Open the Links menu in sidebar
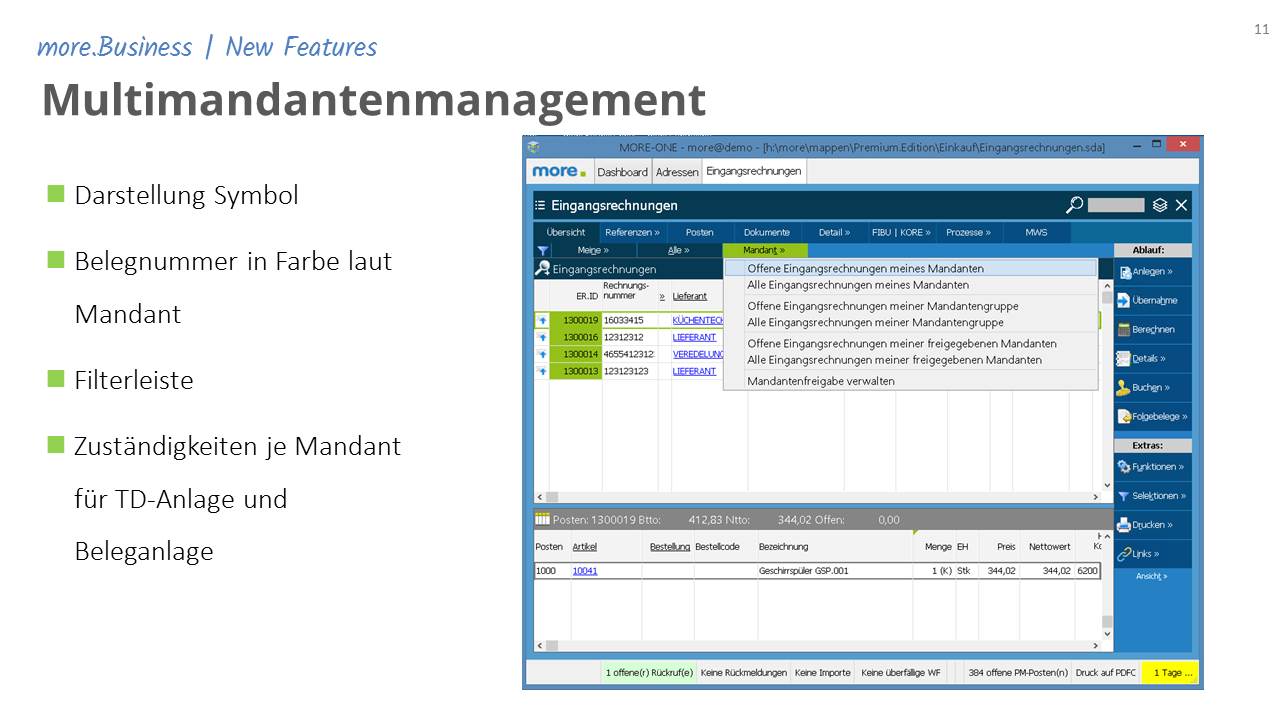 pos(1152,553)
